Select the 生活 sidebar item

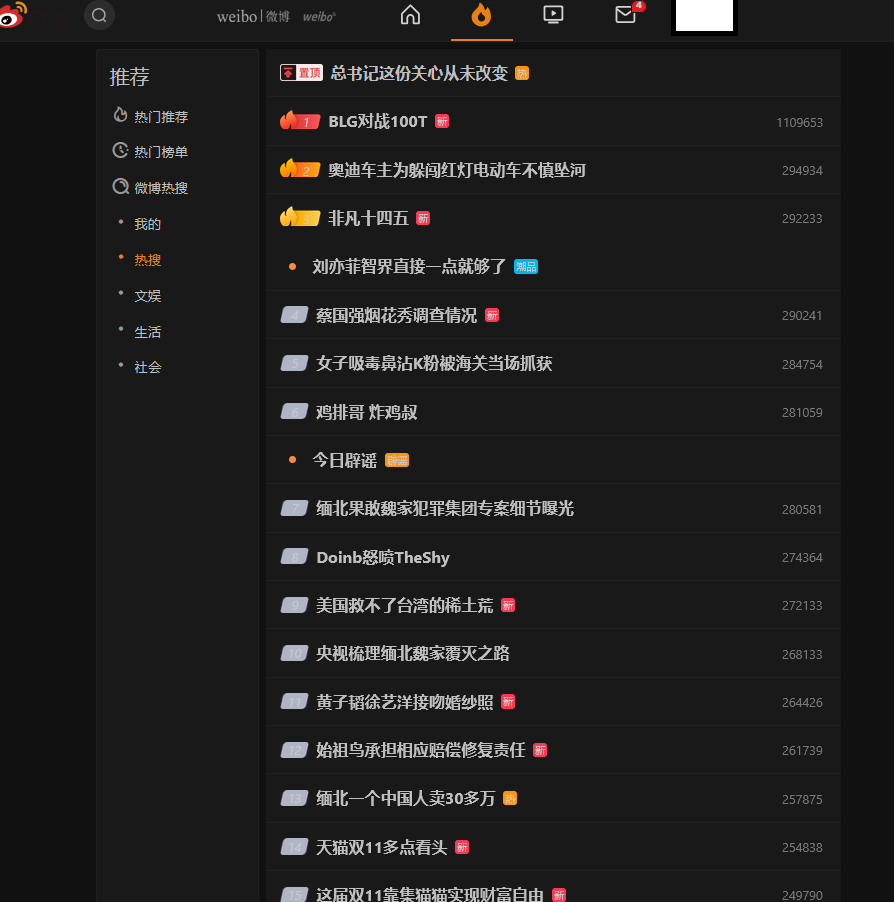[x=147, y=332]
